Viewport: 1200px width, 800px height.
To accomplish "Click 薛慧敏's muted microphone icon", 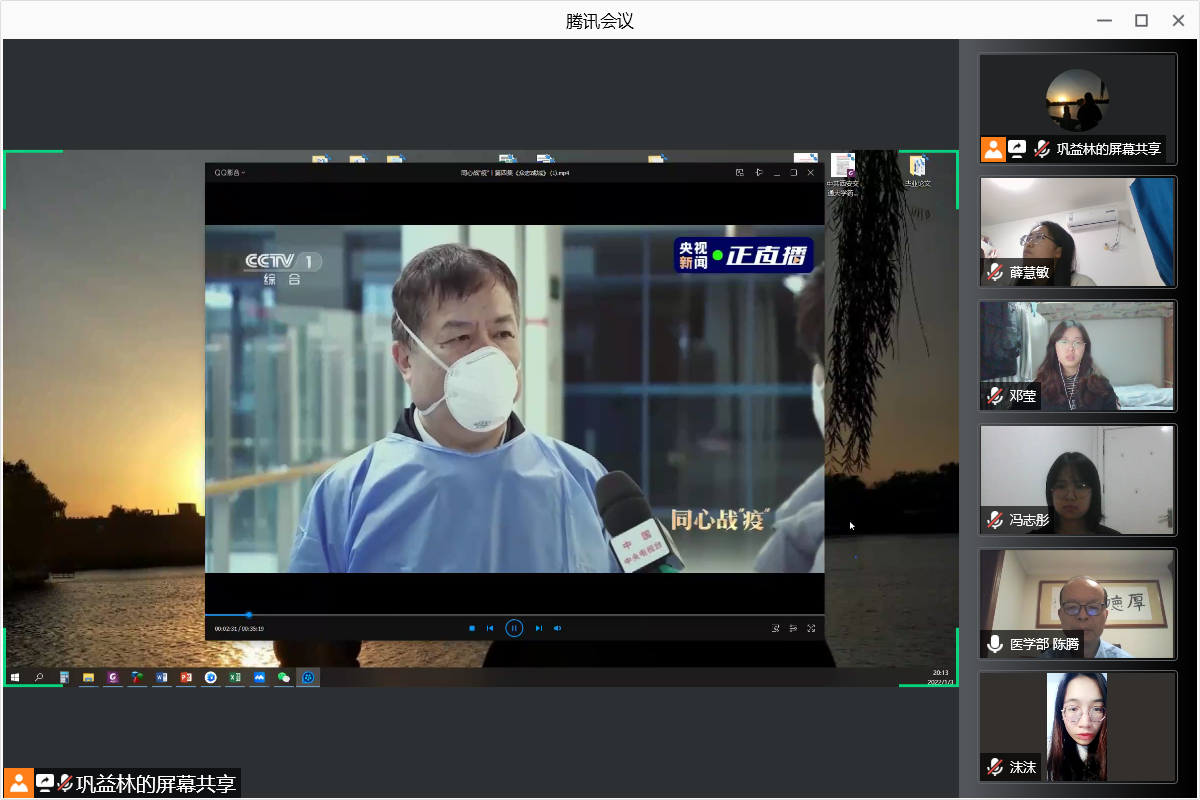I will pyautogui.click(x=995, y=272).
